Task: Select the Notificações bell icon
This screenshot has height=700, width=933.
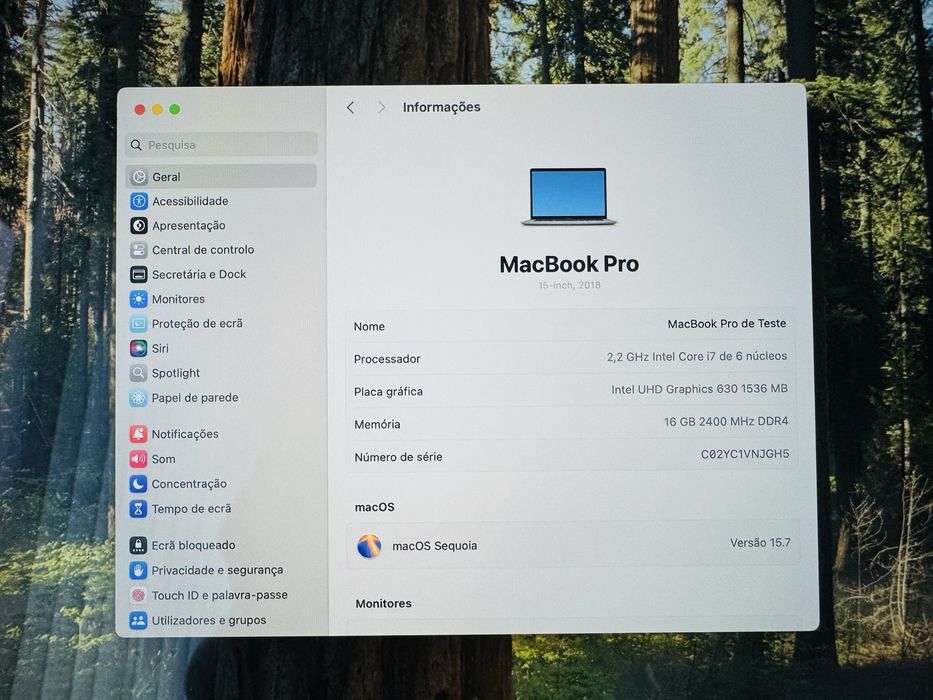Action: [x=139, y=434]
